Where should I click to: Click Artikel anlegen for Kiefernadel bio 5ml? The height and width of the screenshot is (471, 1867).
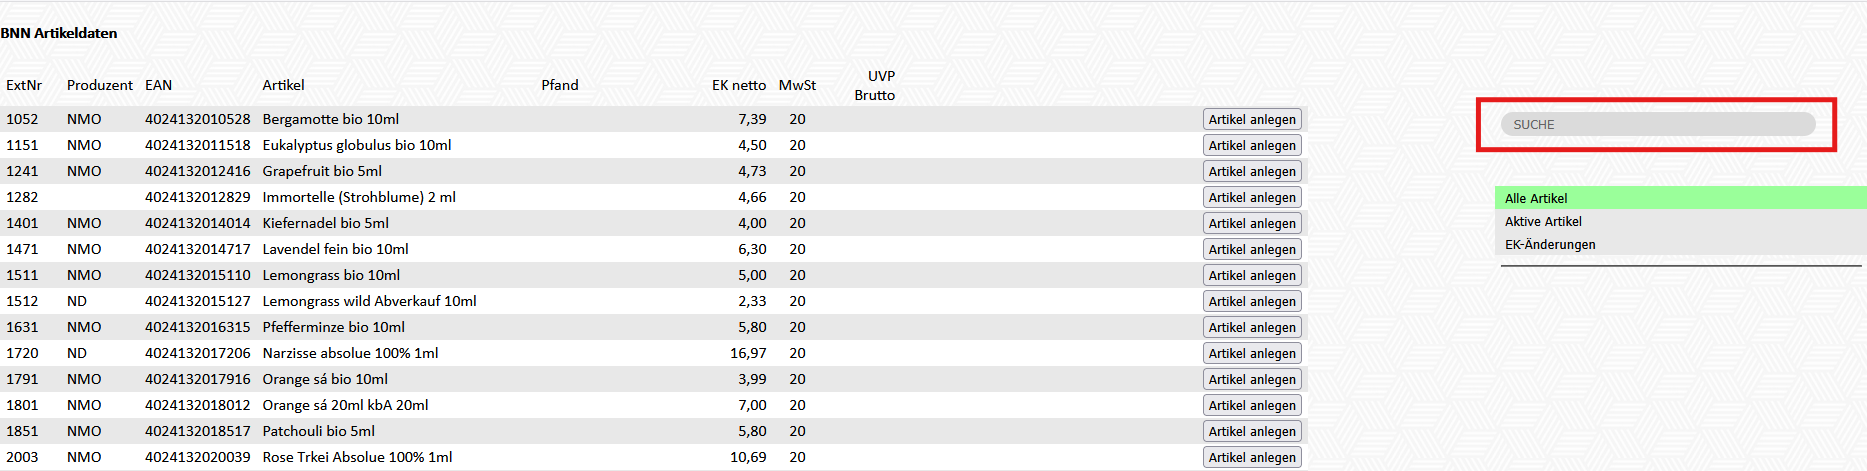[1251, 223]
